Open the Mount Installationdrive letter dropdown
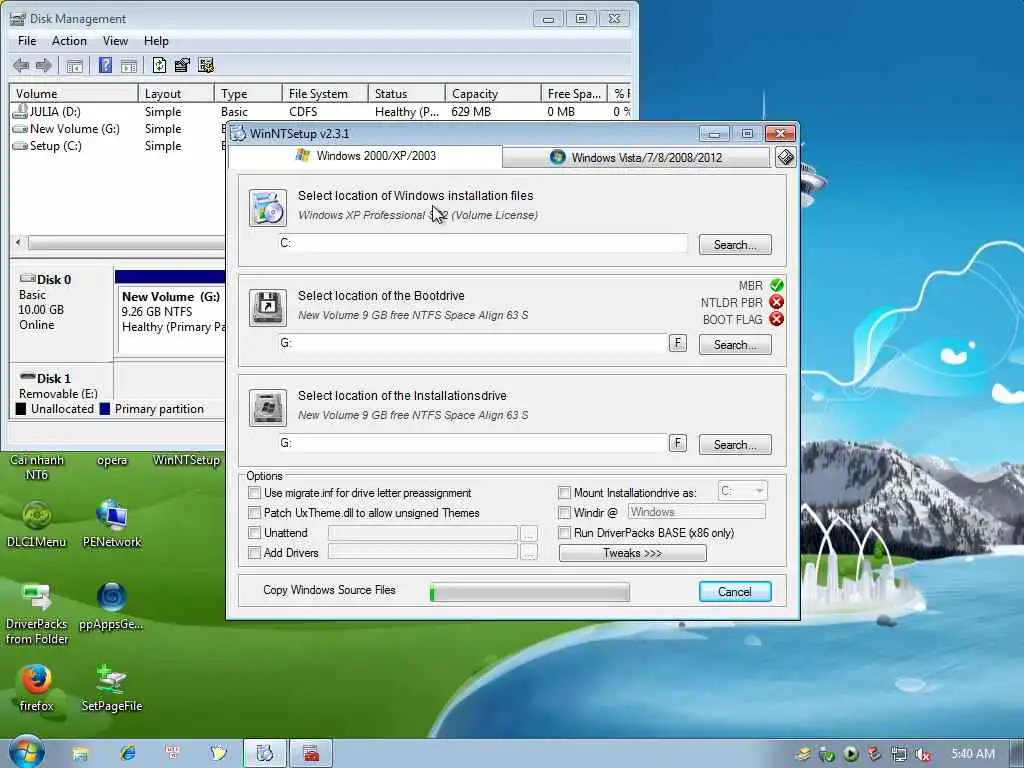The image size is (1024, 768). (742, 490)
